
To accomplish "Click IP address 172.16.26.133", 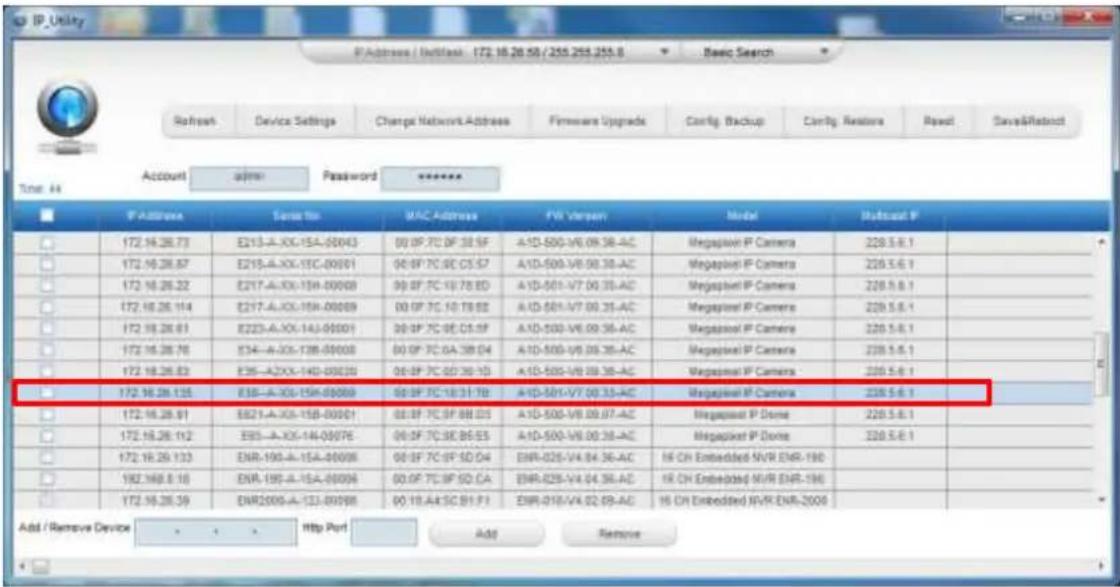I will (x=155, y=457).
